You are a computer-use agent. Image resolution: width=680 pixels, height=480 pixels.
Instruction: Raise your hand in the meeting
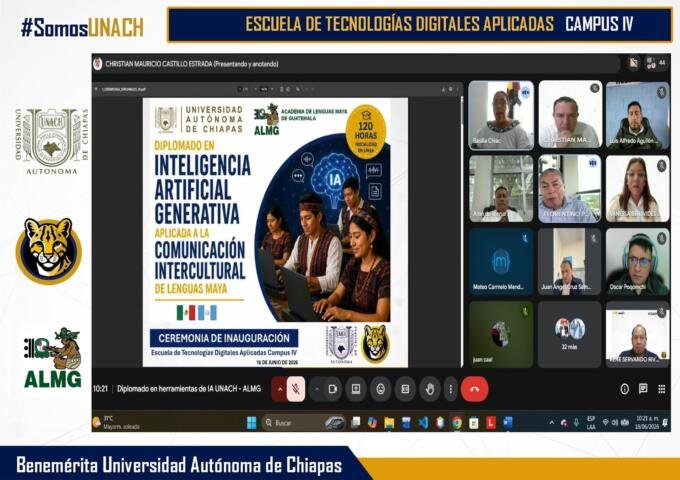pos(430,389)
